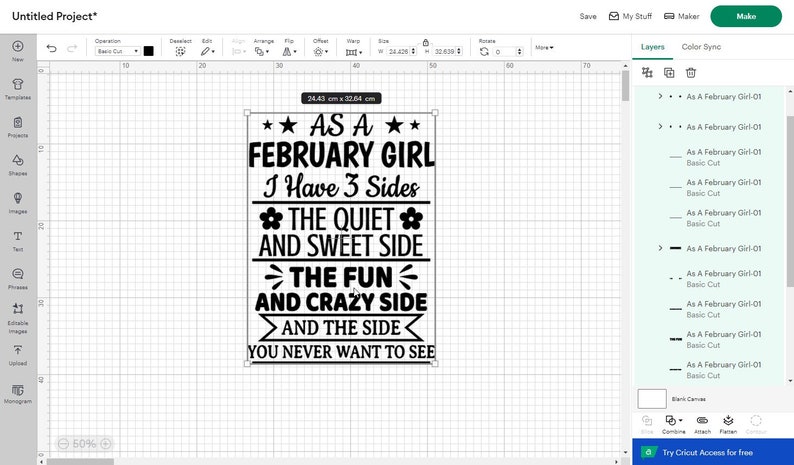Select the Maker machine button

[682, 16]
